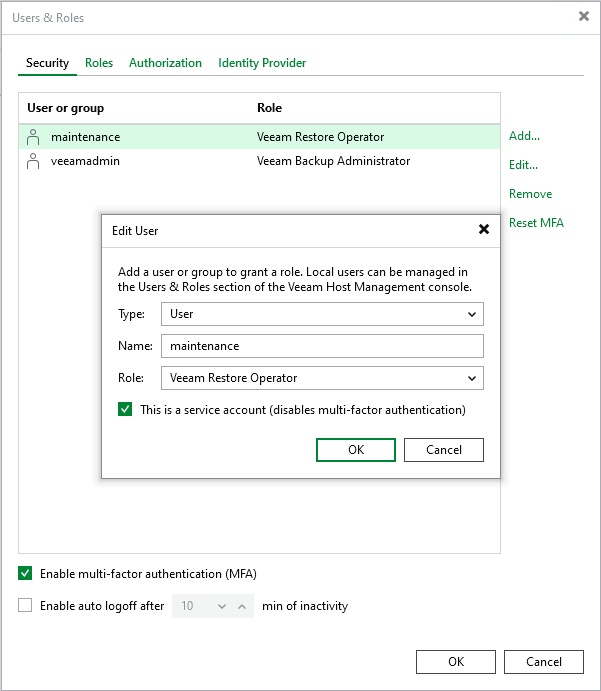Screen dimensions: 601x691
Task: Open the Authorization tab
Action: pyautogui.click(x=165, y=63)
